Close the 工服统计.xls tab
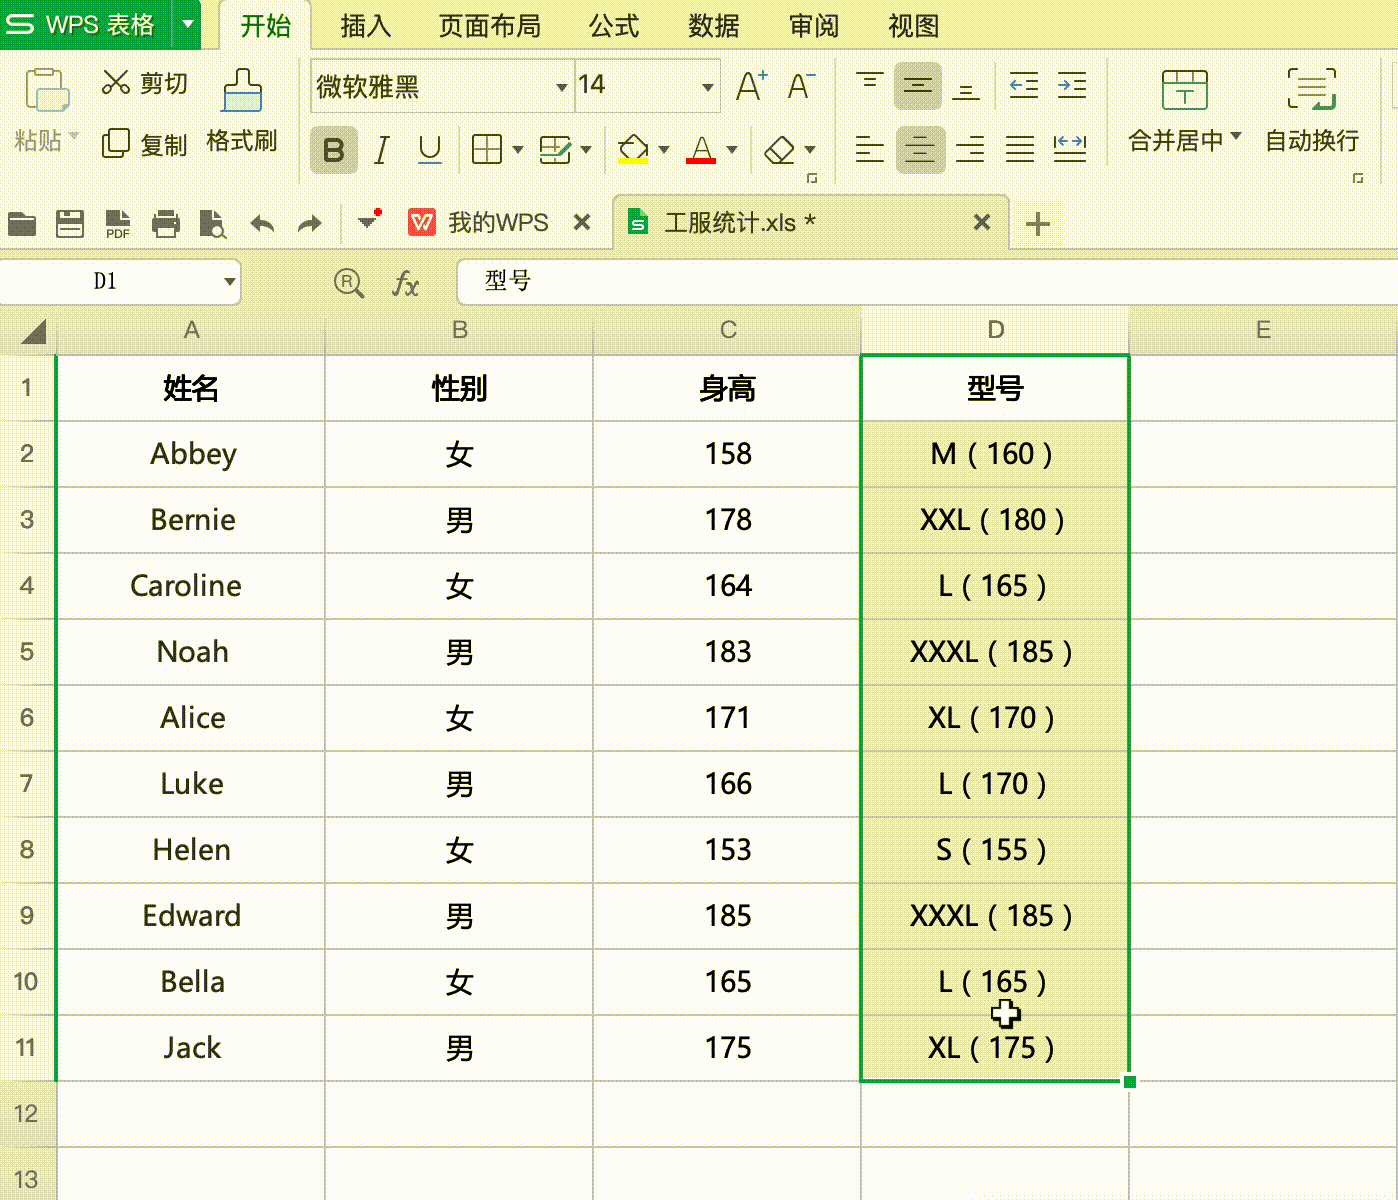This screenshot has width=1398, height=1200. click(x=982, y=222)
